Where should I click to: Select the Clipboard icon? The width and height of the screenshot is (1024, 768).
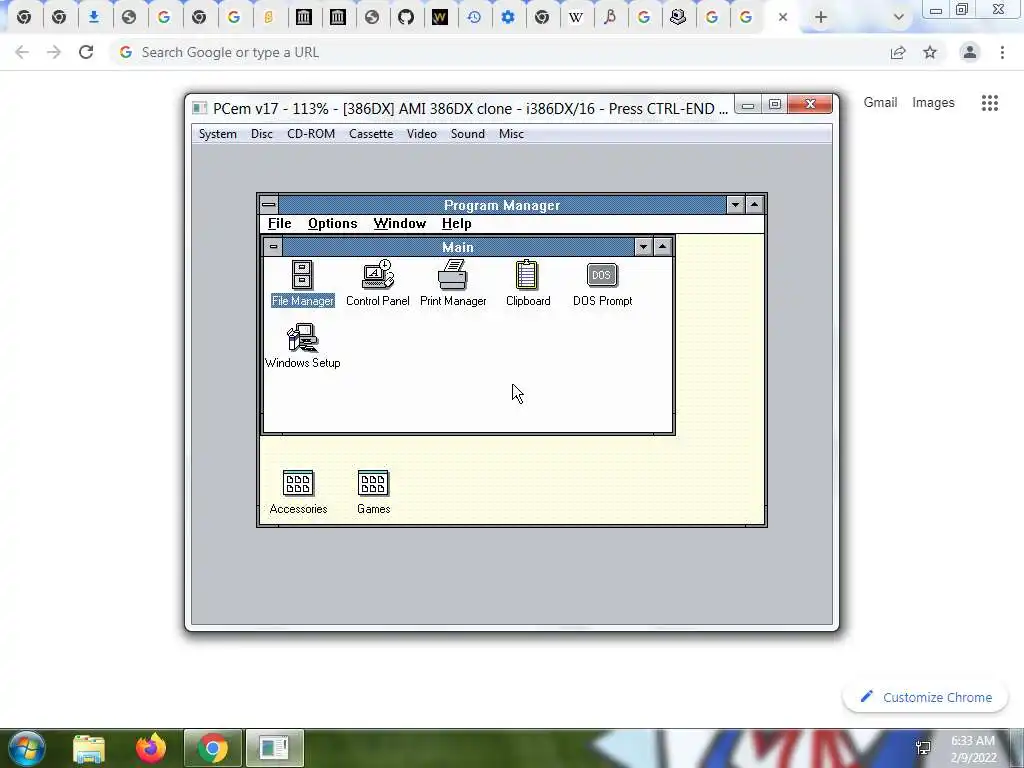pos(528,283)
